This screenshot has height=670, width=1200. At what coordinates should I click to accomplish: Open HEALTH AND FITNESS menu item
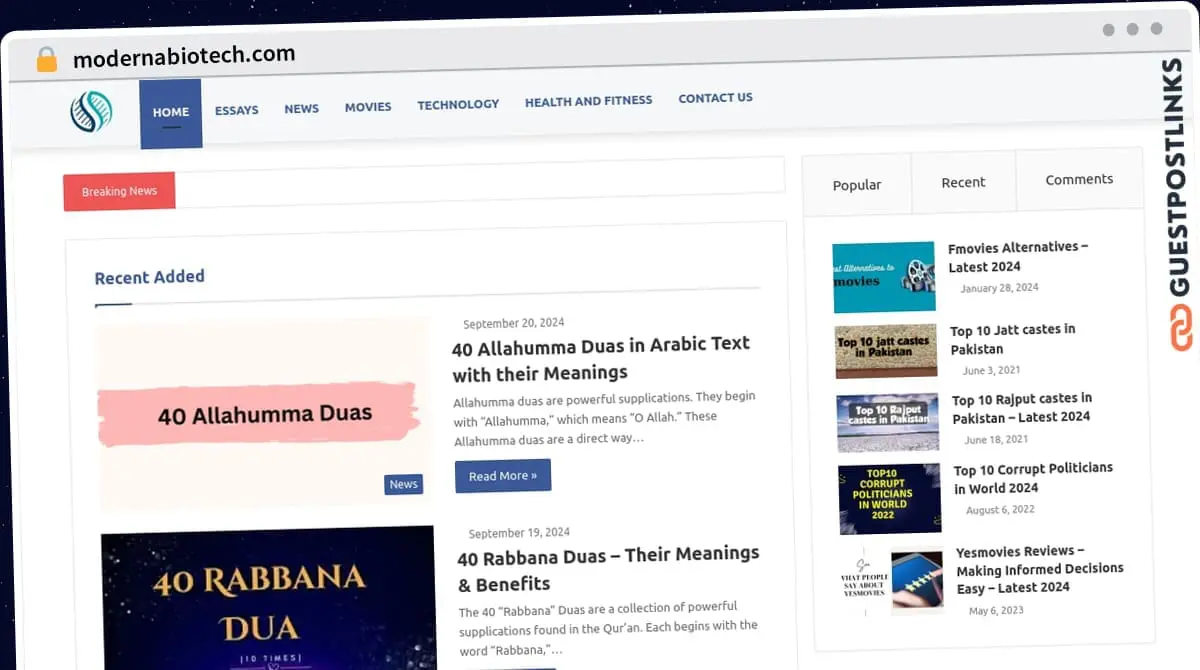pos(588,101)
